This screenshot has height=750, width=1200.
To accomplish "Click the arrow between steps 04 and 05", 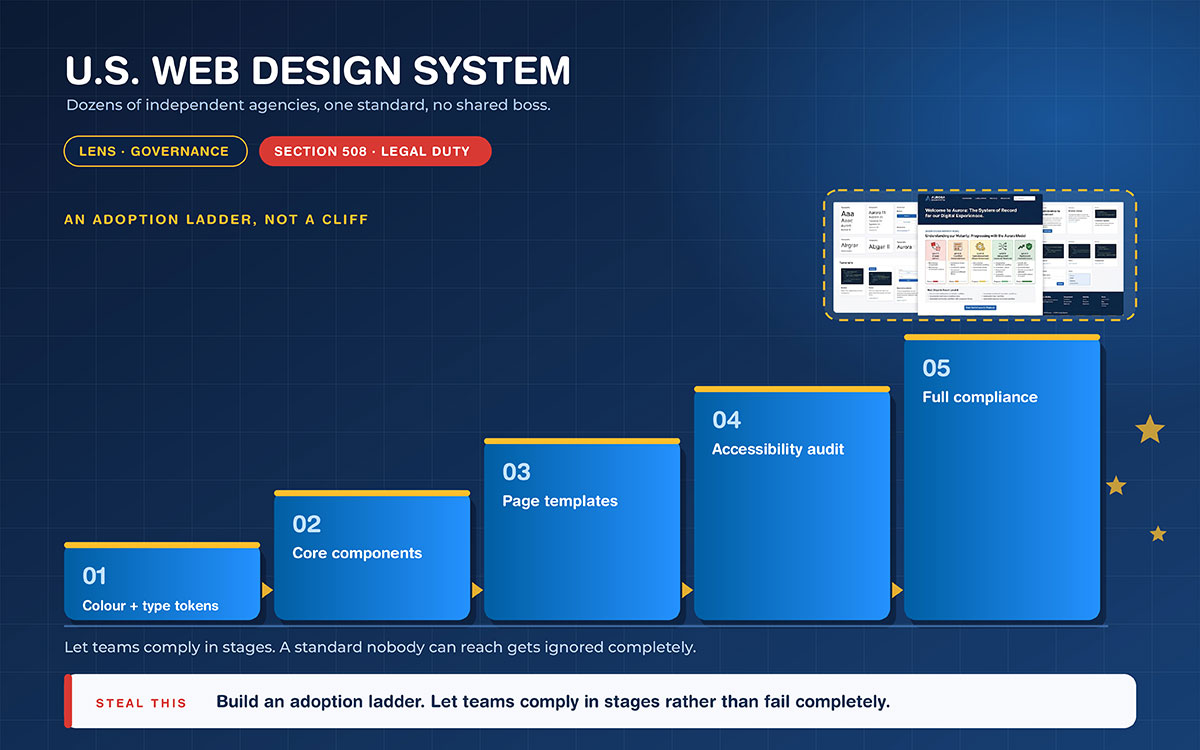I will tap(897, 590).
